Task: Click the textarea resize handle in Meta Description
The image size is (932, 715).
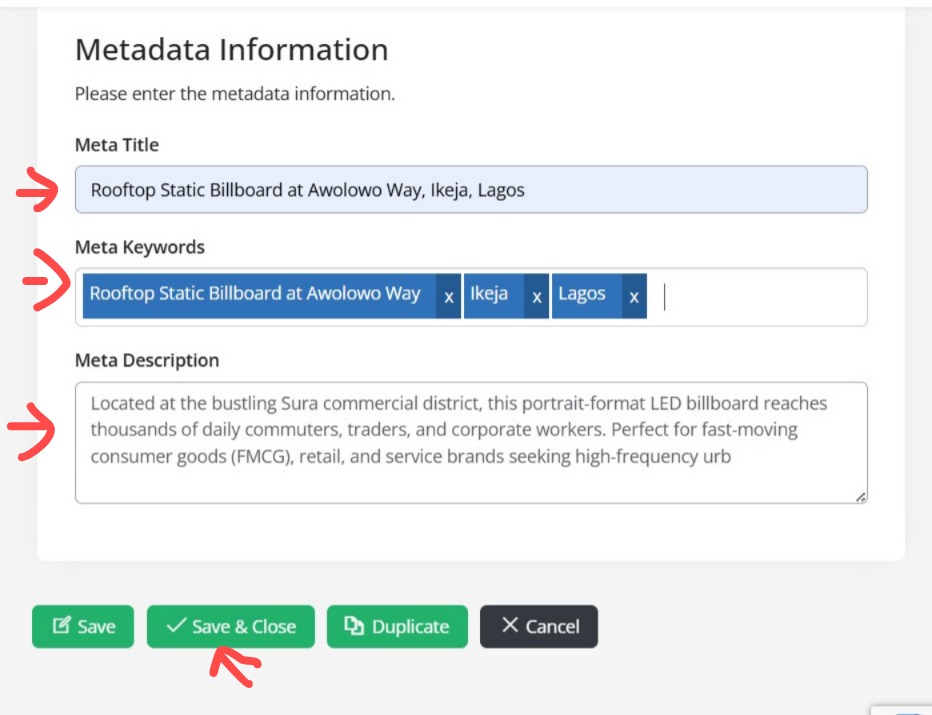Action: click(860, 496)
